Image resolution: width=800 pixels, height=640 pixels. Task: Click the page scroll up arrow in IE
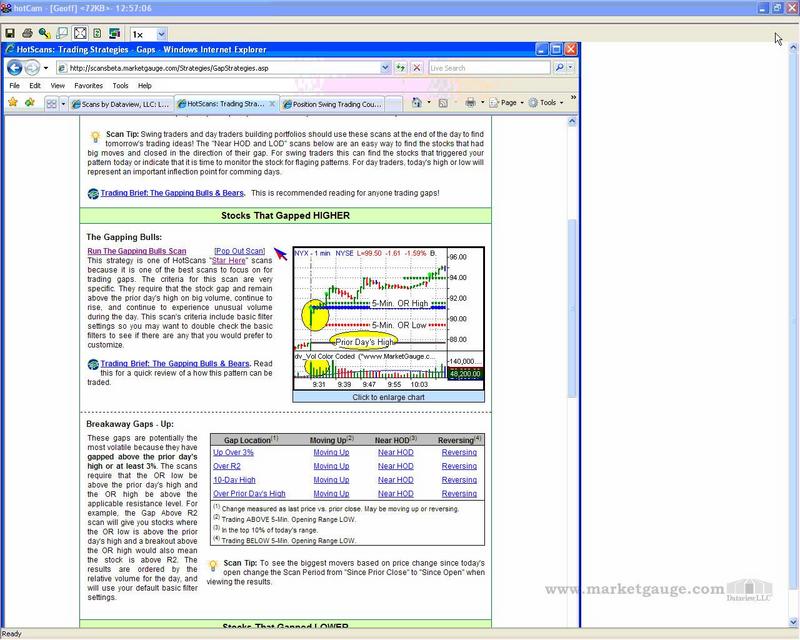click(x=572, y=121)
